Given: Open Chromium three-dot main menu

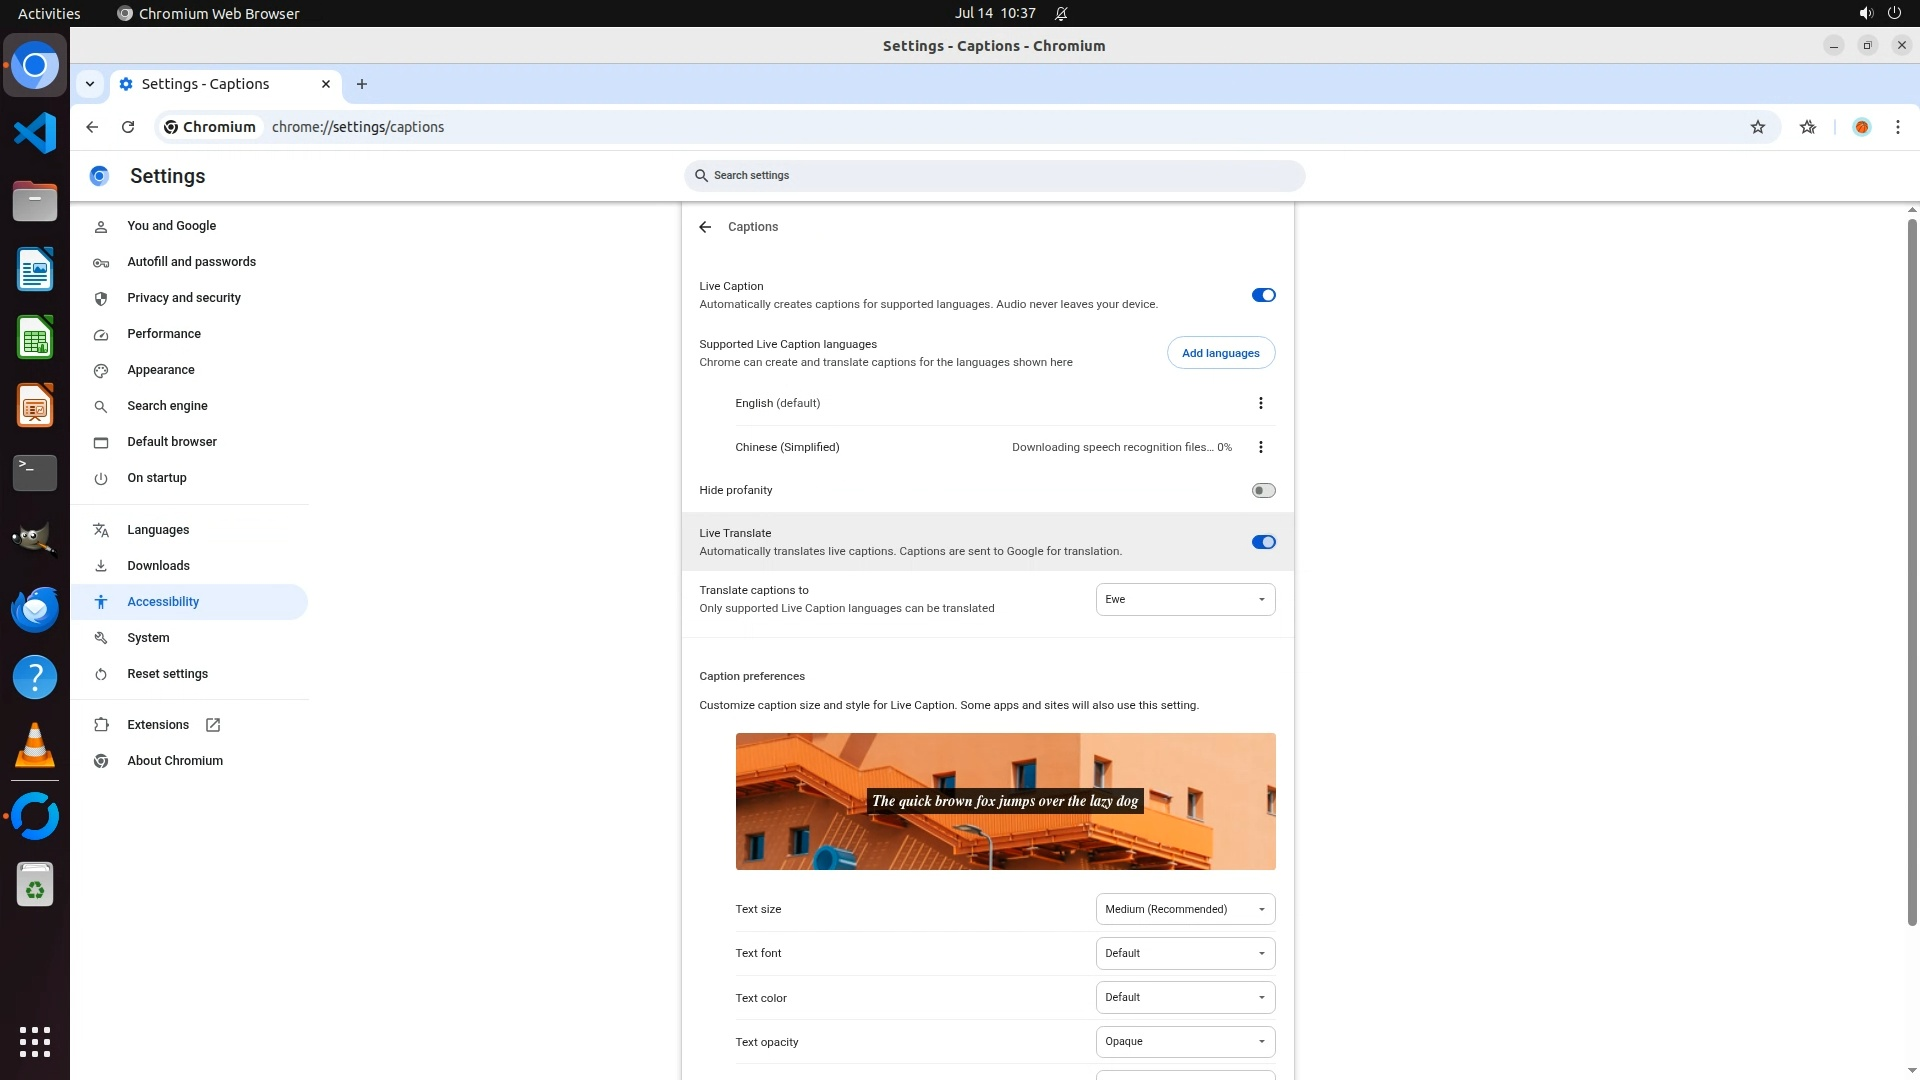Looking at the screenshot, I should pos(1897,127).
